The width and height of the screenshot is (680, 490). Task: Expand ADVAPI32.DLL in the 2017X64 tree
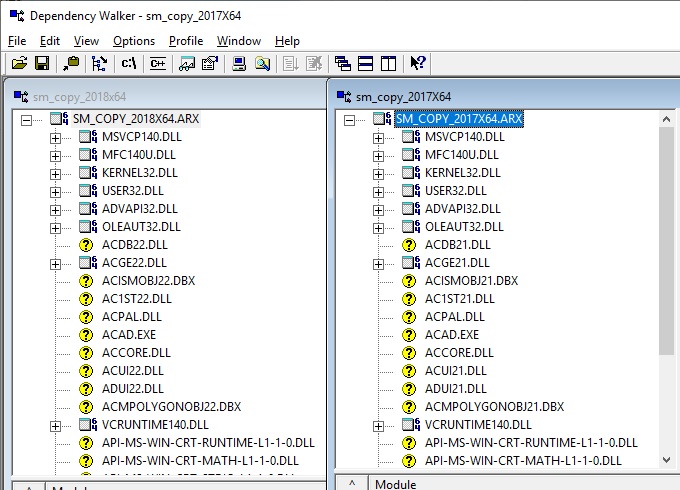coord(379,210)
